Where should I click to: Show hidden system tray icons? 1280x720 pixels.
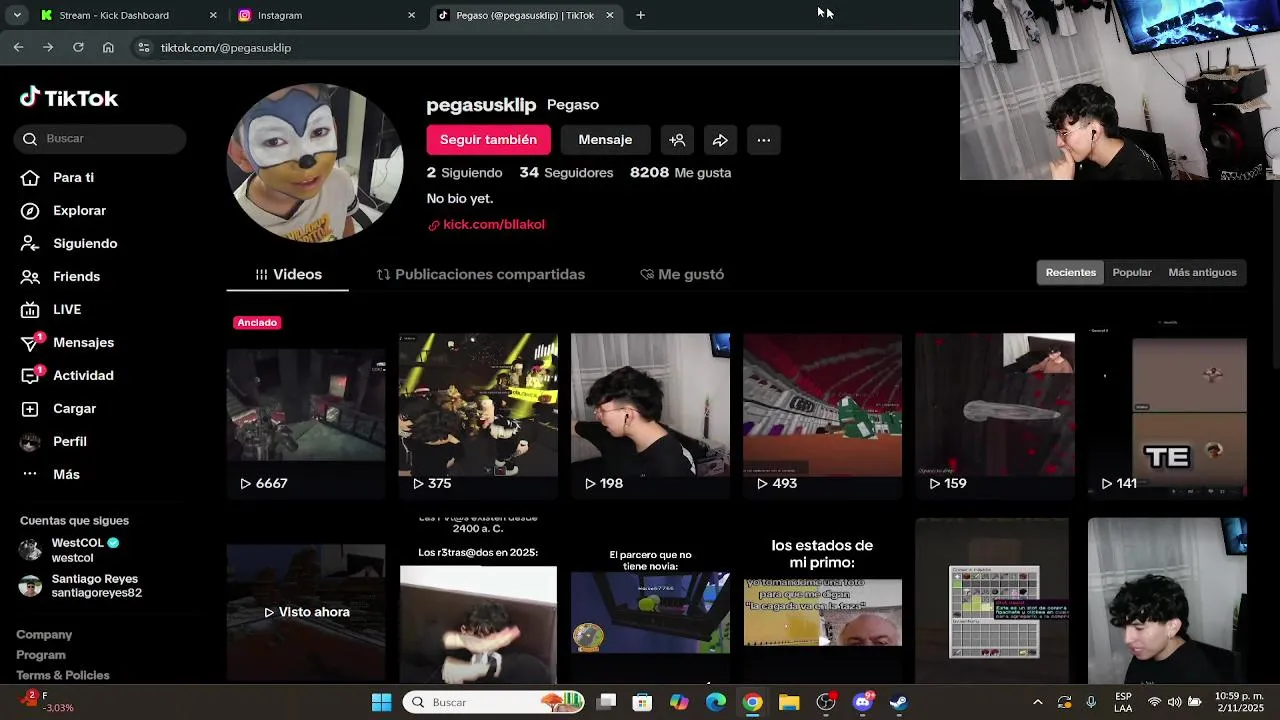pos(1037,702)
